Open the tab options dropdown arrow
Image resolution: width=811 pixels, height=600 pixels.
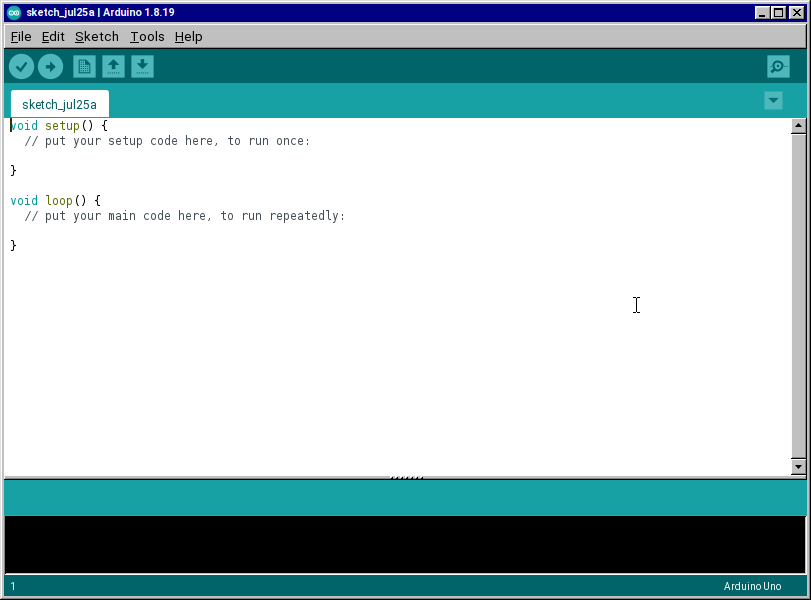pyautogui.click(x=773, y=100)
